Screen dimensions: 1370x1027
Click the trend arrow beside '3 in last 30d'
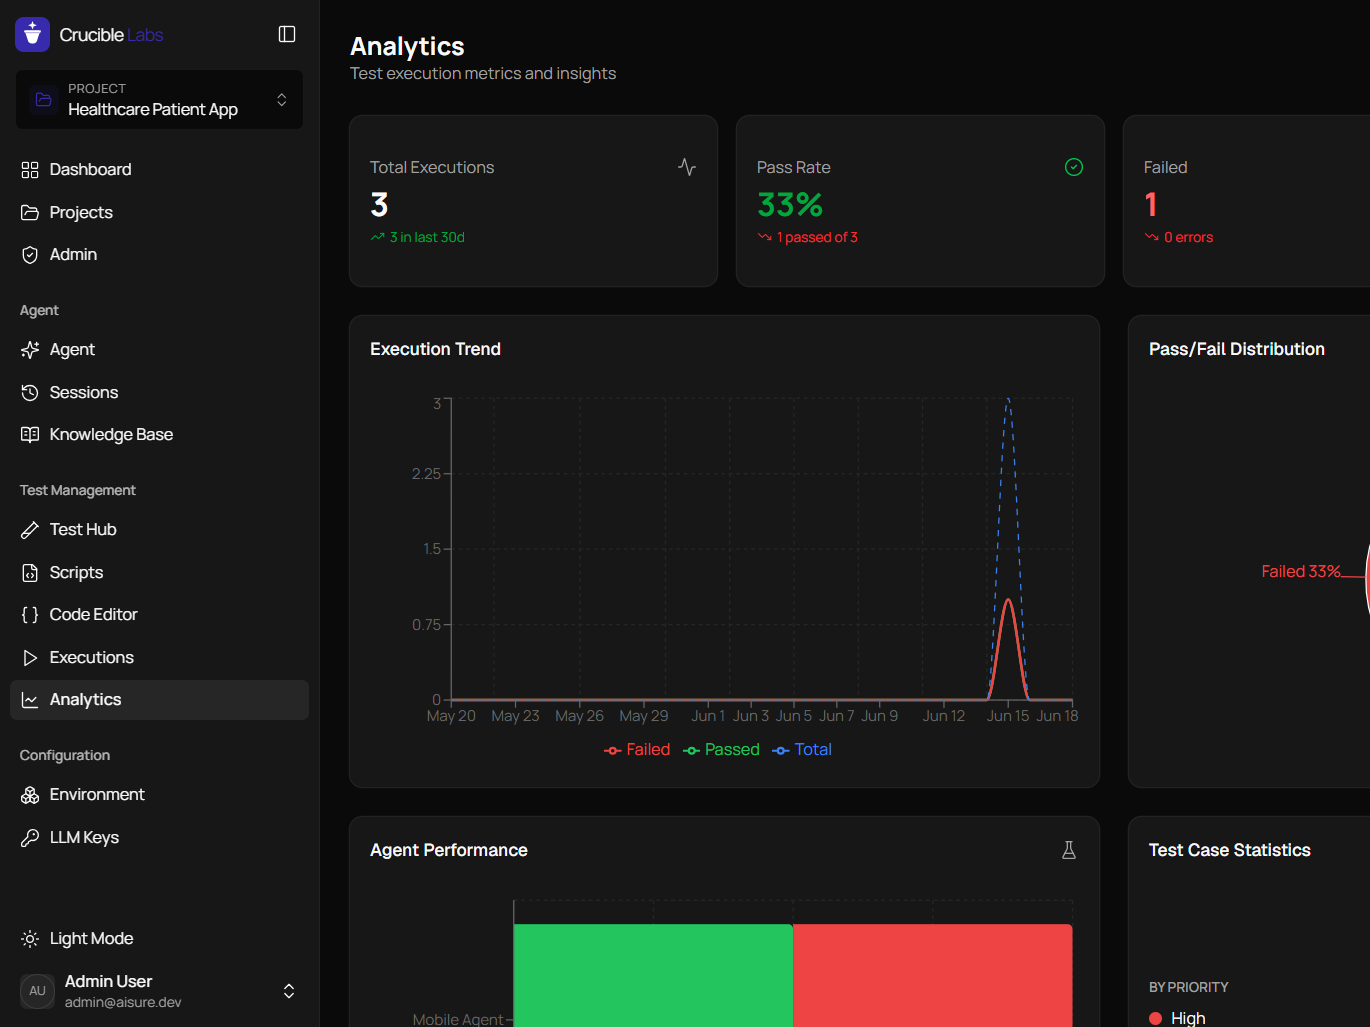pyautogui.click(x=377, y=237)
